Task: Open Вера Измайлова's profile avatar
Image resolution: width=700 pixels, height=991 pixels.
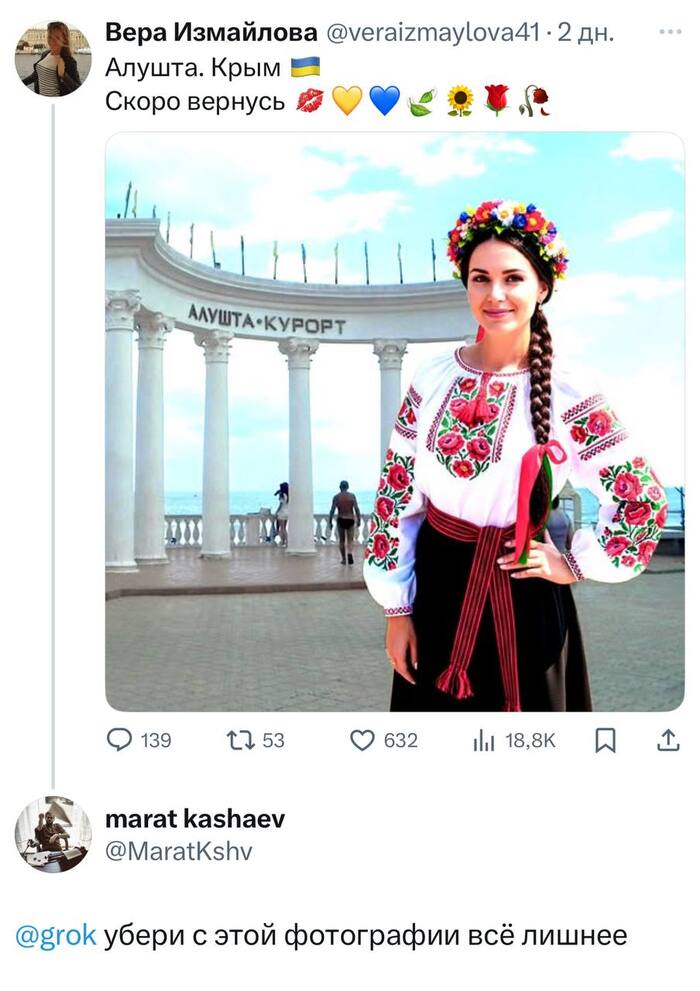Action: [x=53, y=58]
